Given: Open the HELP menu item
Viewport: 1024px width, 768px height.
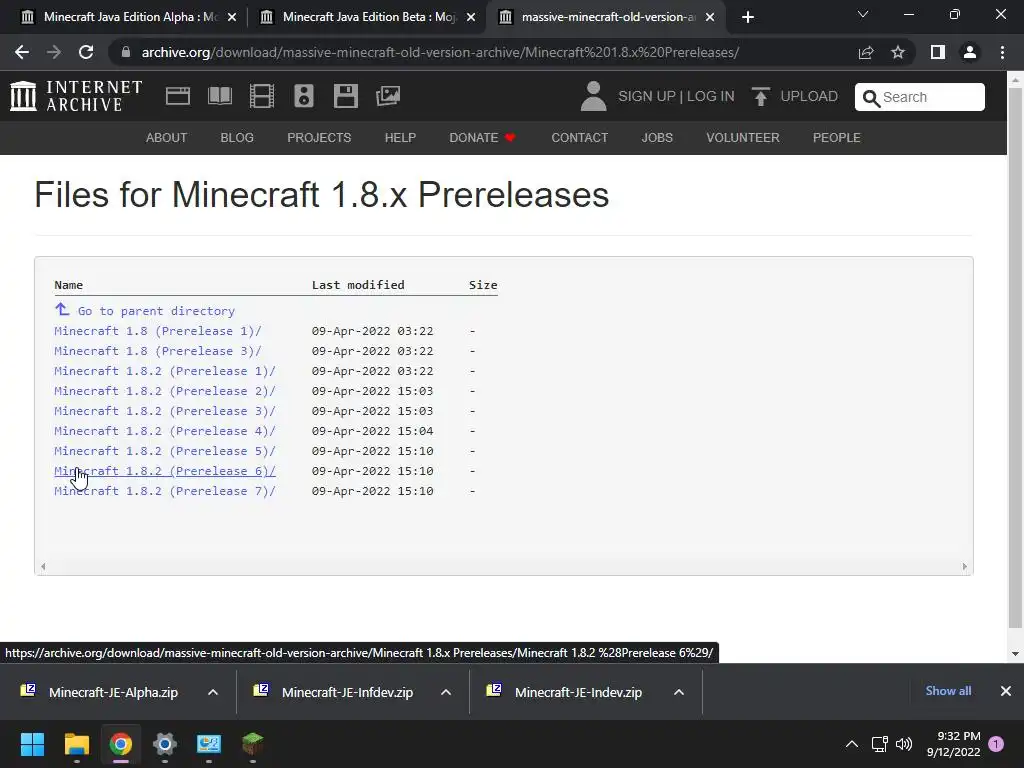Looking at the screenshot, I should [400, 138].
